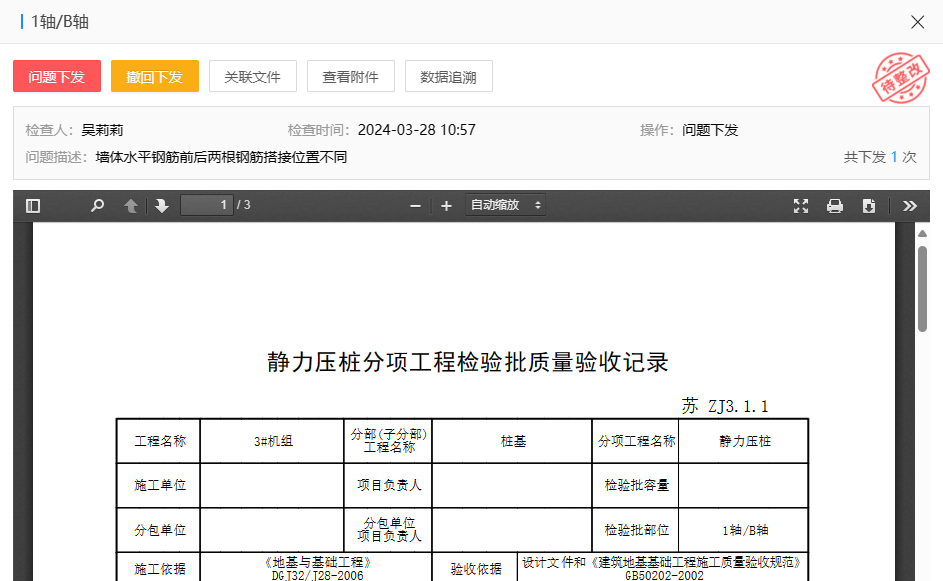Click the 施工单位 table cell
Image resolution: width=943 pixels, height=581 pixels.
tap(159, 485)
